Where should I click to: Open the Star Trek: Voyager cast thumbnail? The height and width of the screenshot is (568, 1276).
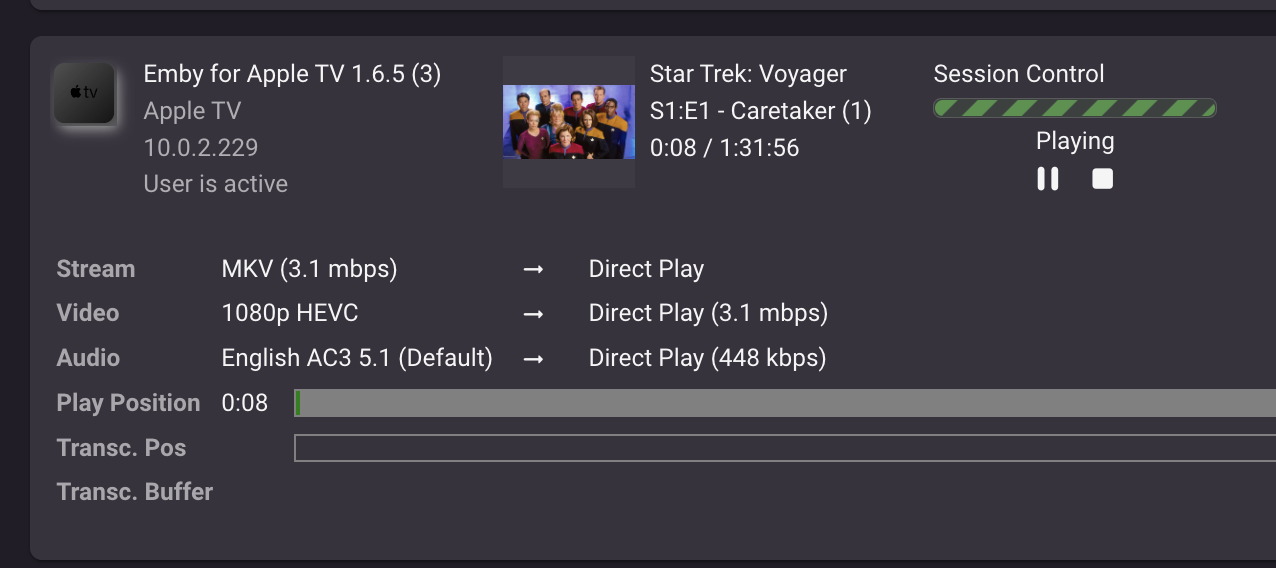click(x=568, y=122)
